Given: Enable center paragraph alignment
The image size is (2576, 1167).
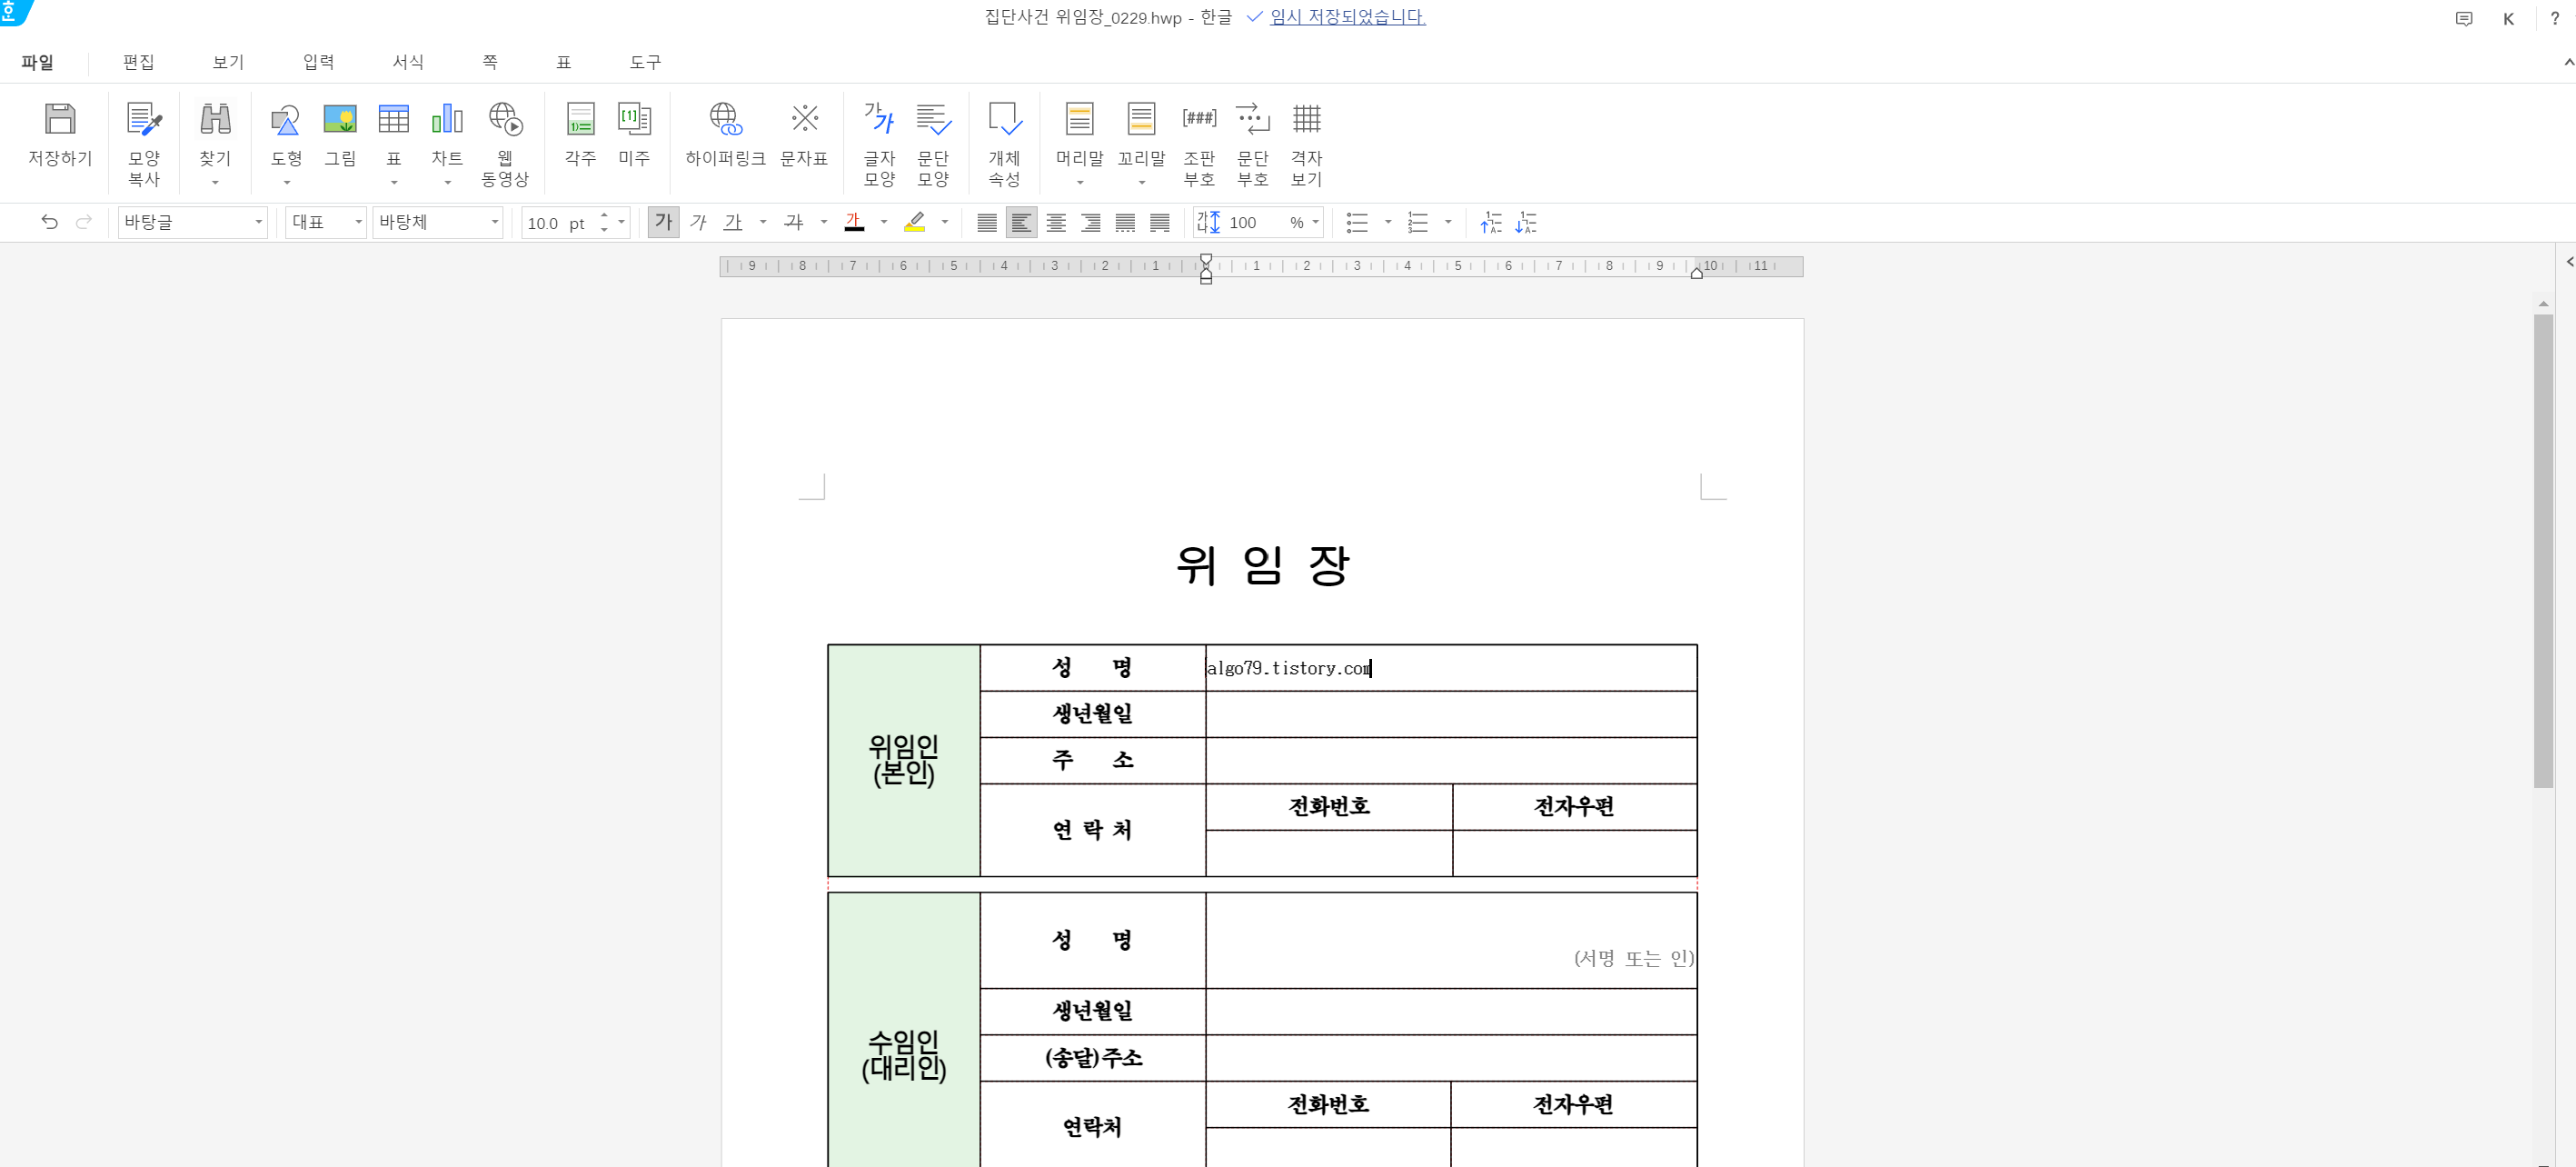Looking at the screenshot, I should pos(1056,222).
